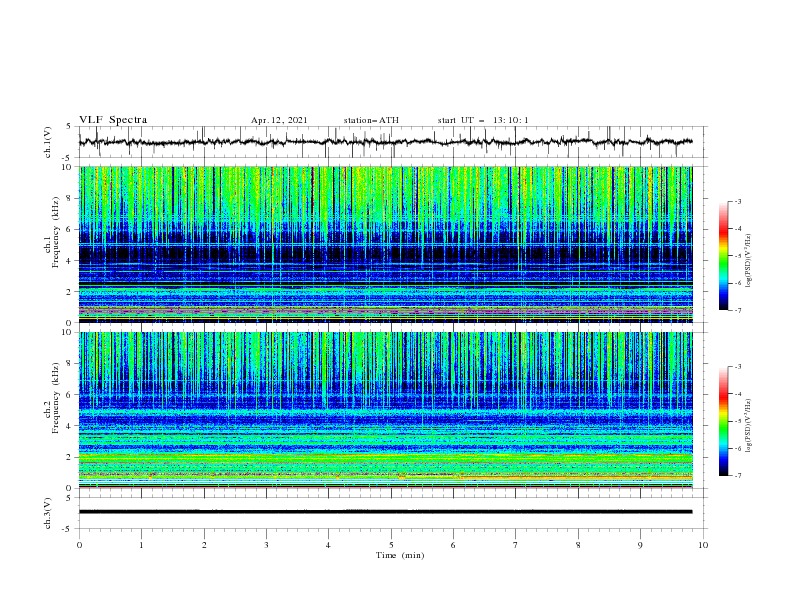Click the time axis tick label "3"

(x=266, y=545)
